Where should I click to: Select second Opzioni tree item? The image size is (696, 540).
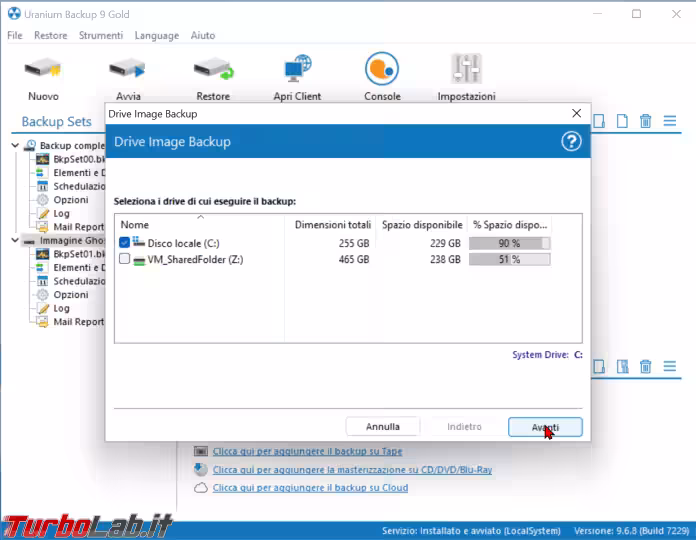click(71, 295)
